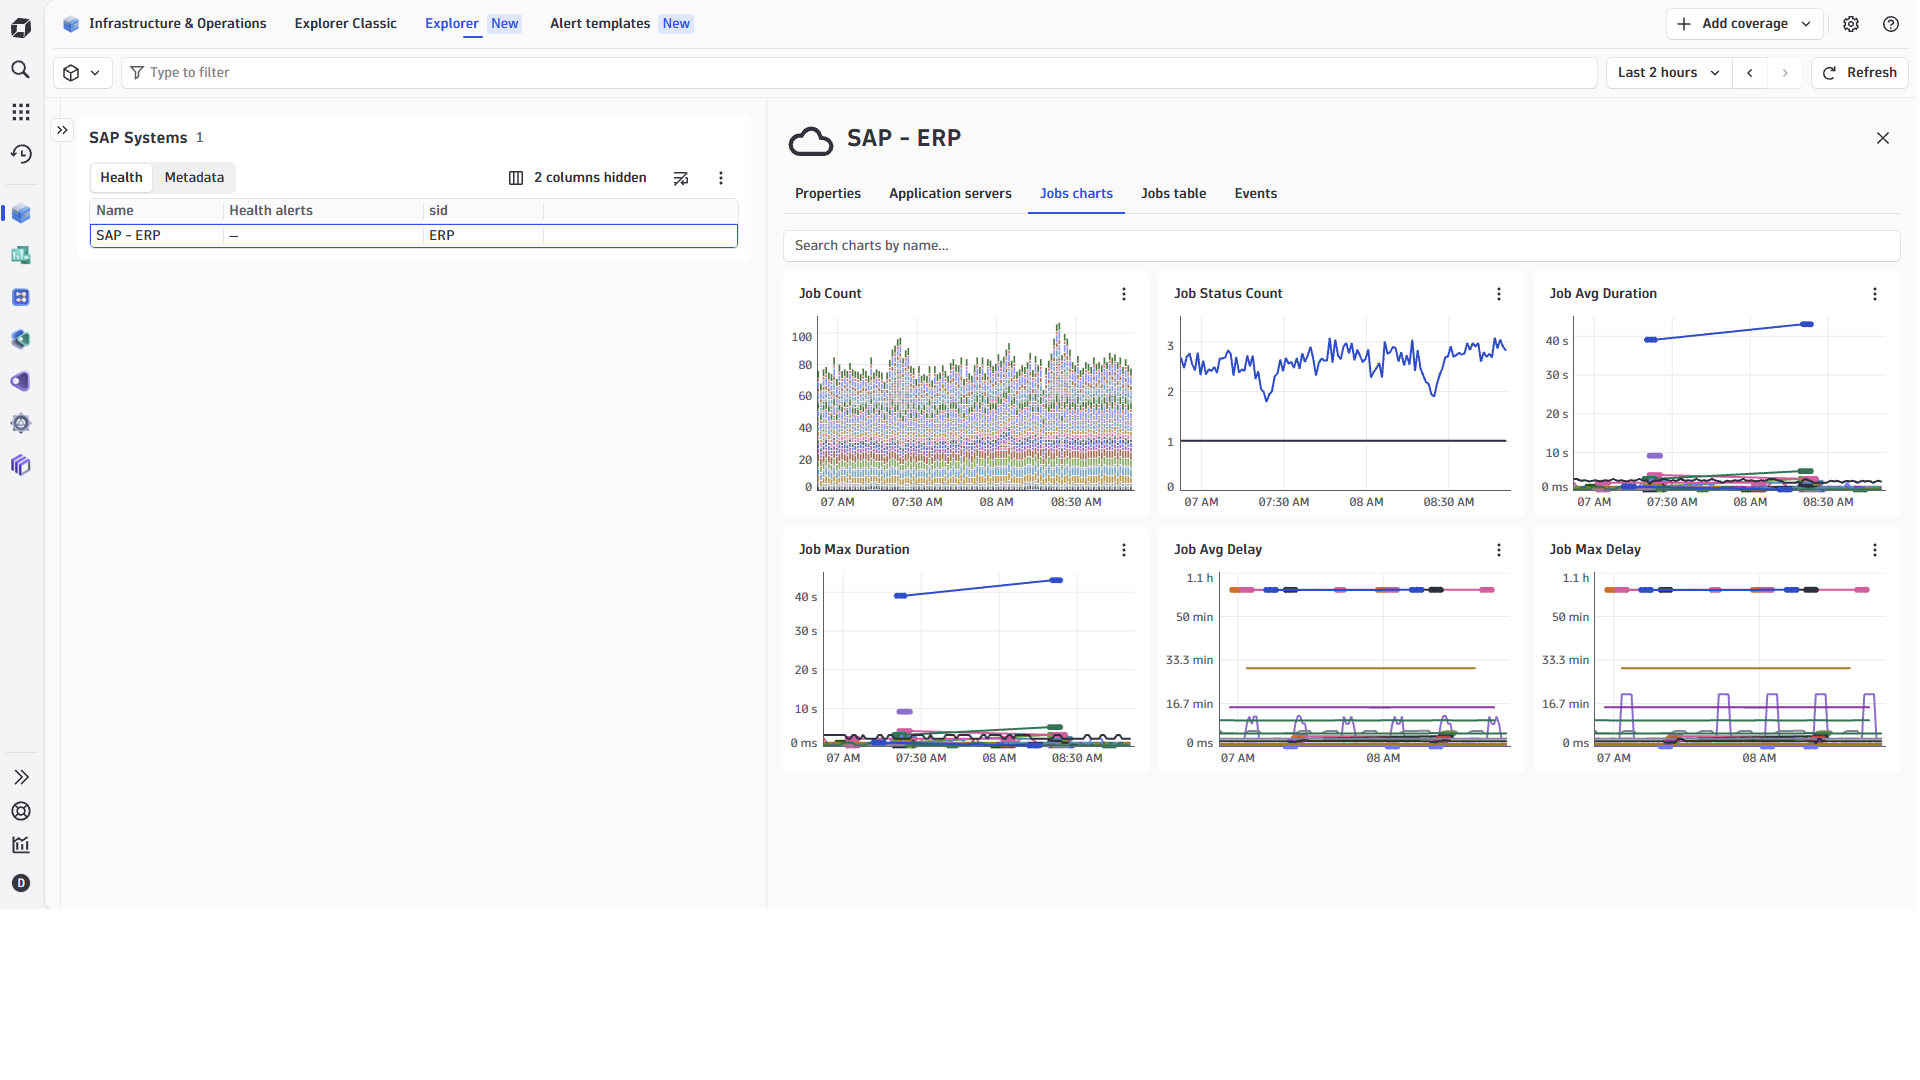Click the Refresh button
The width and height of the screenshot is (1920, 1080).
(1859, 73)
